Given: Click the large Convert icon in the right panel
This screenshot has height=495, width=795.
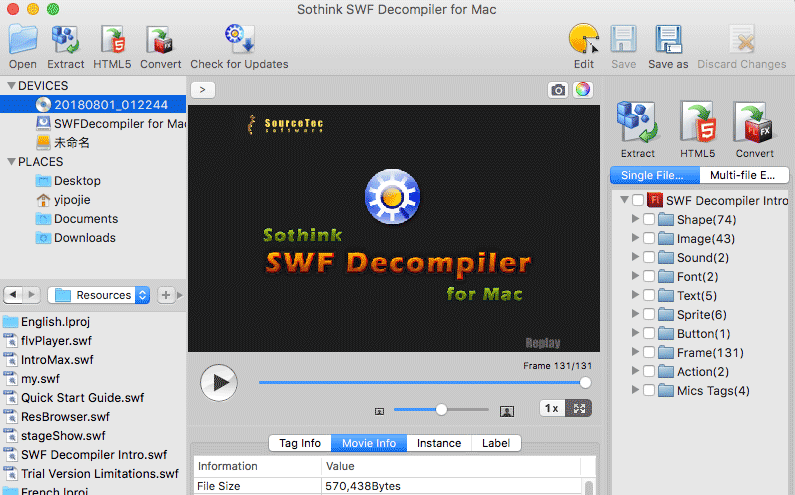Looking at the screenshot, I should tap(754, 122).
